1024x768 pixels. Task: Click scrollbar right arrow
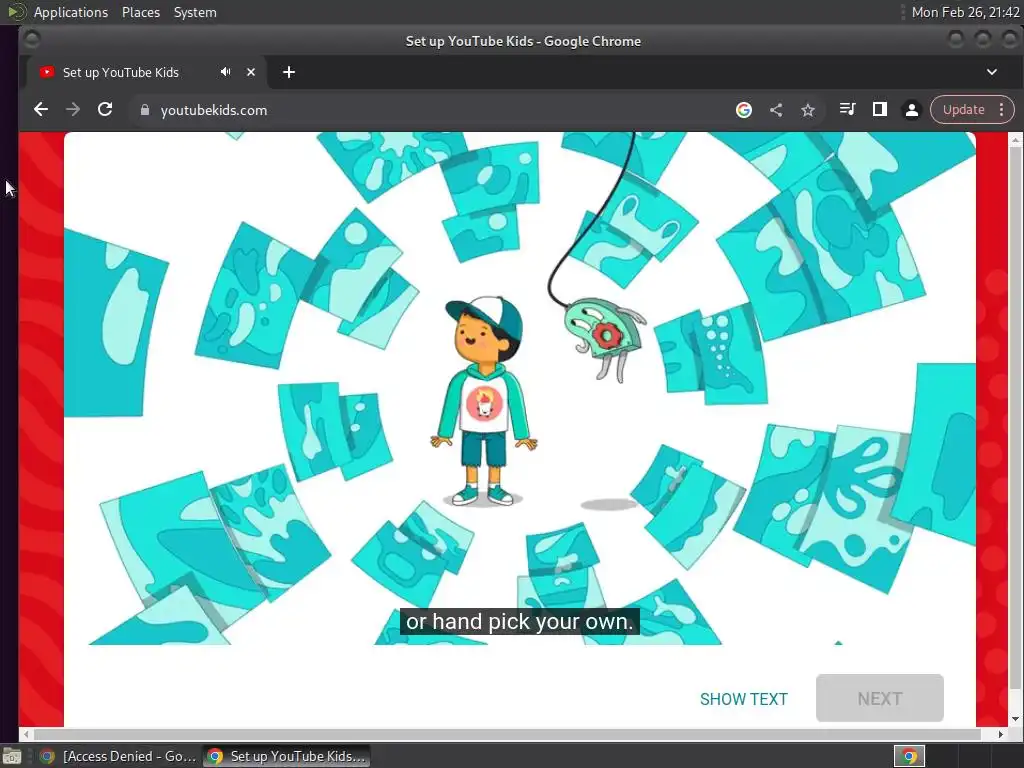pyautogui.click(x=1000, y=734)
